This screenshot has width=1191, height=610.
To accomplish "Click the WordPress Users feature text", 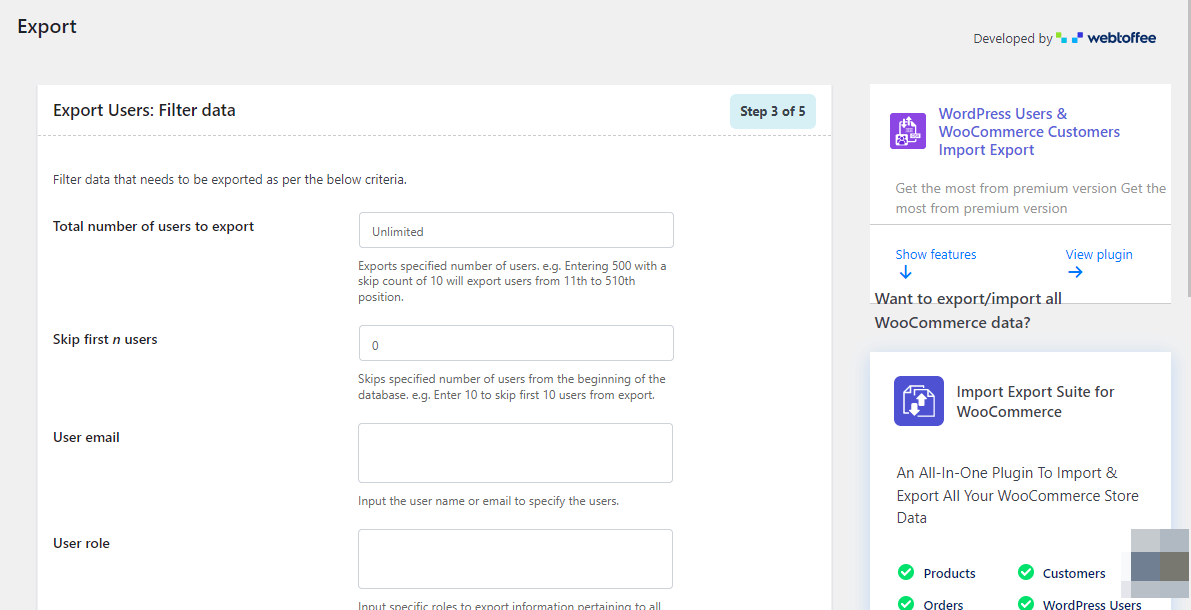I will [x=1092, y=605].
